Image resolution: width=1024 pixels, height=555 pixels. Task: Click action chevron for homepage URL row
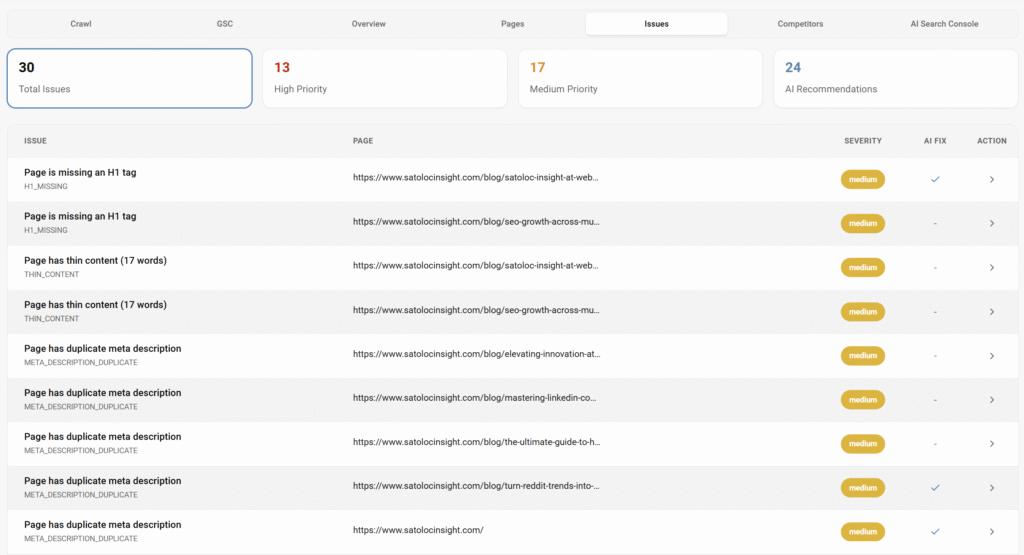point(991,532)
